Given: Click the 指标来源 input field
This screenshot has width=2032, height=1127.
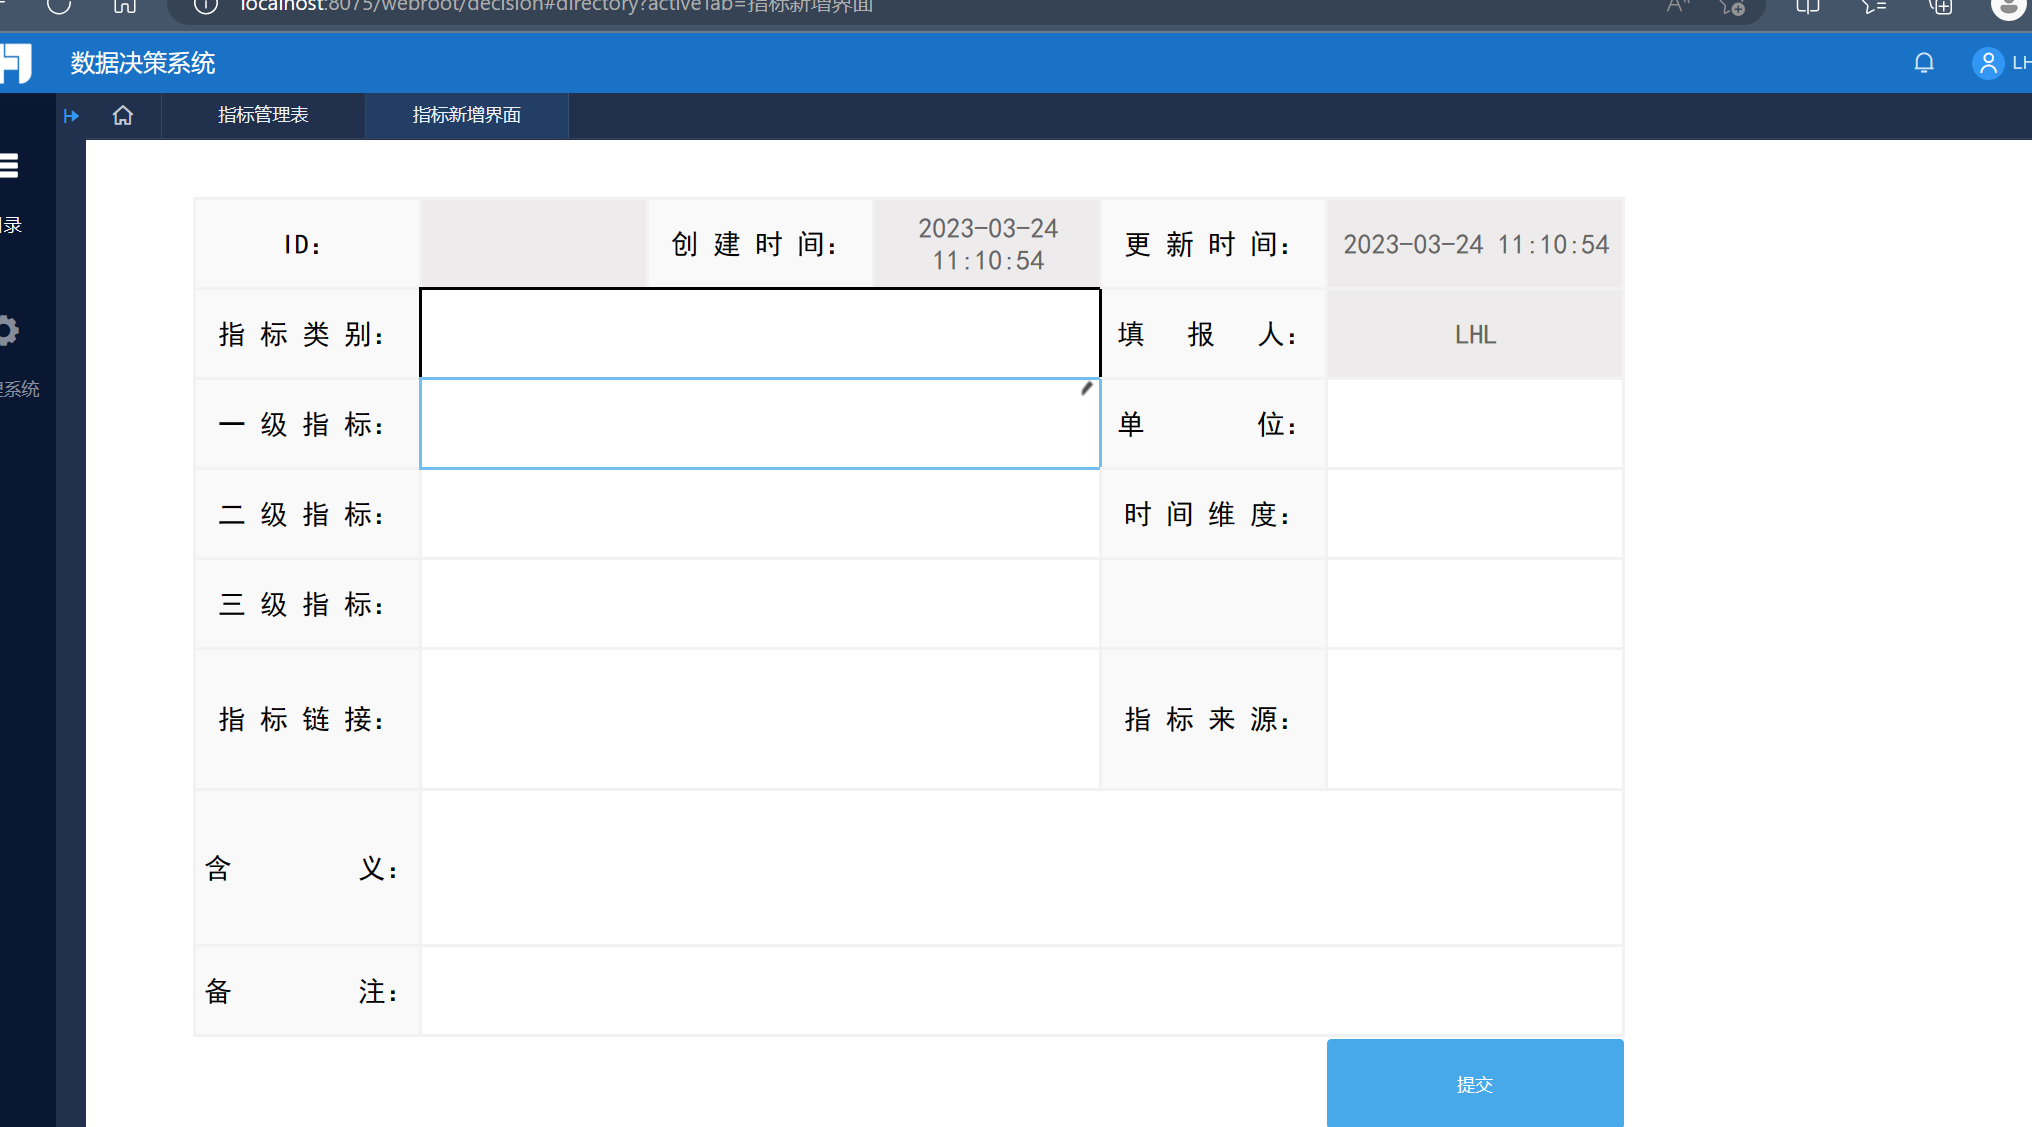Looking at the screenshot, I should pyautogui.click(x=1475, y=719).
